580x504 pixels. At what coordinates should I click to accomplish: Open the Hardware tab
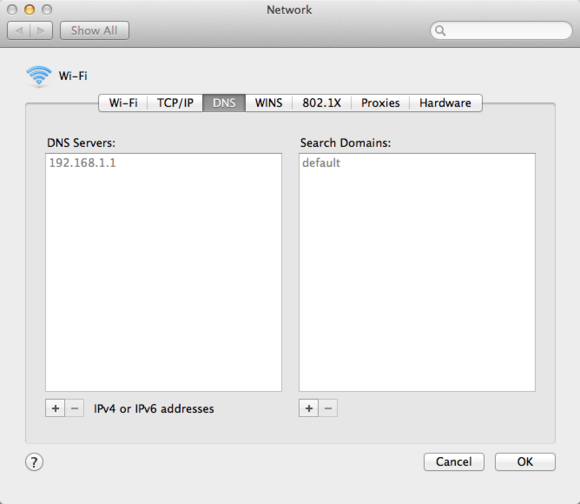point(445,103)
